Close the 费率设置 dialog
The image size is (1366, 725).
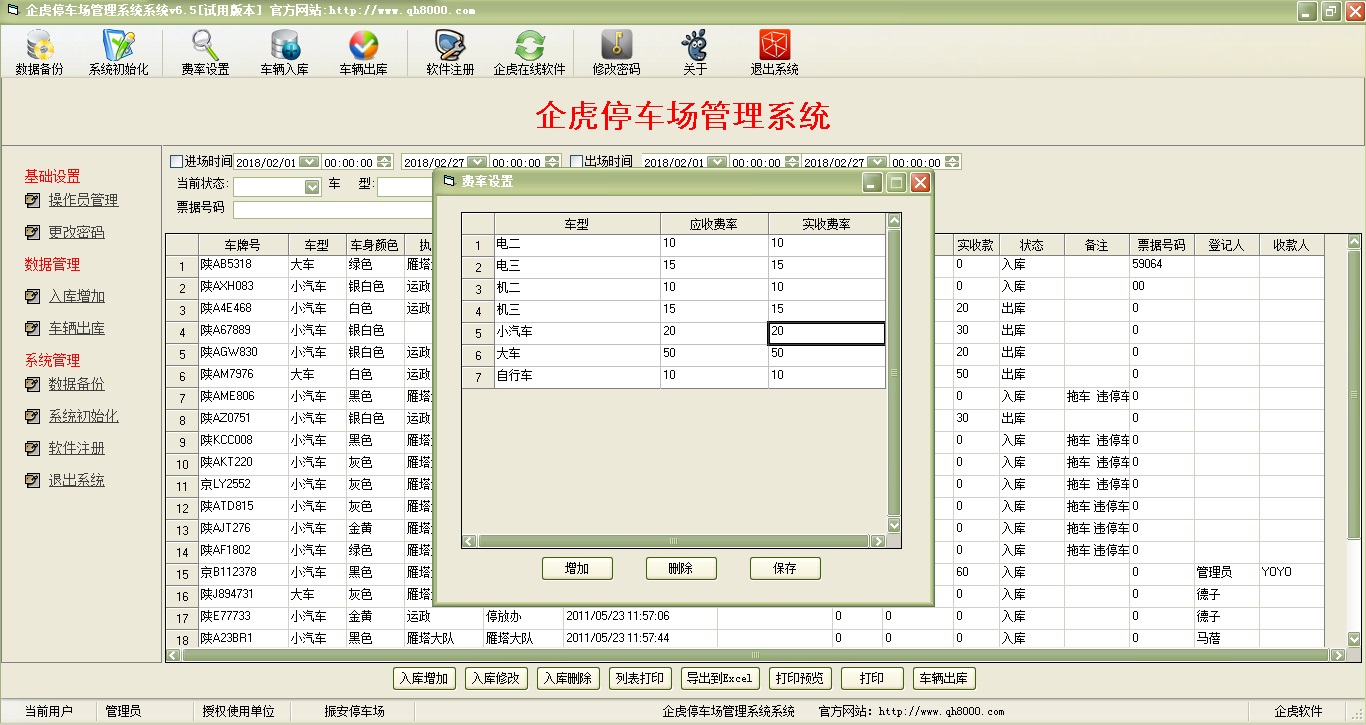(920, 182)
